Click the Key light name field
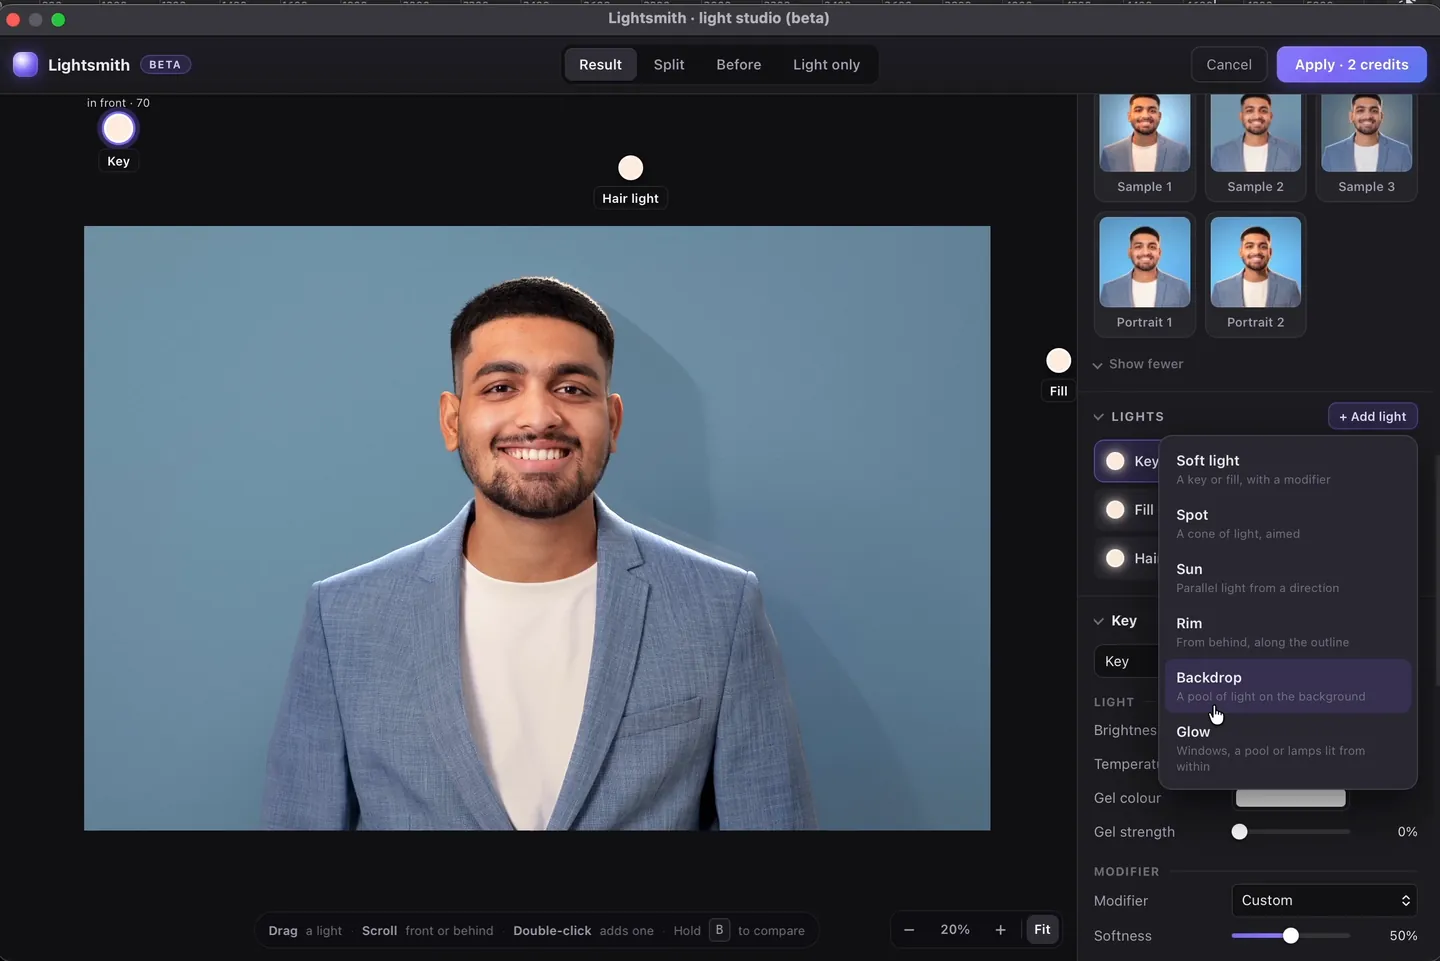 [x=1127, y=661]
